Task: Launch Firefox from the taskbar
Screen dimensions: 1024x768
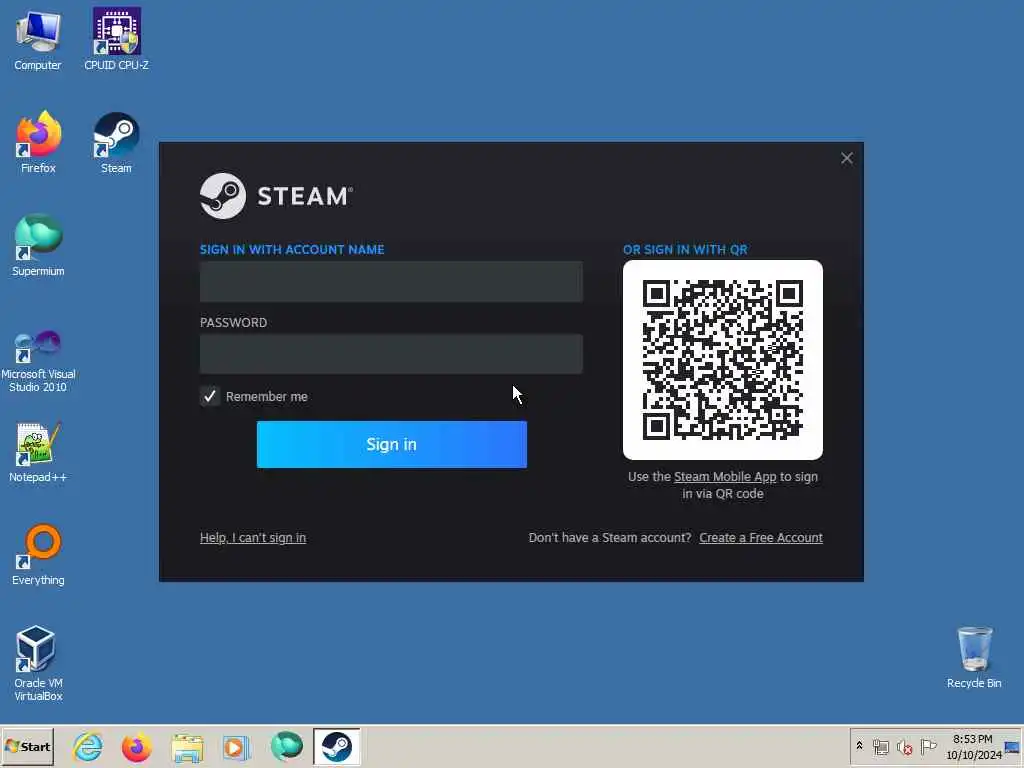Action: (136, 746)
